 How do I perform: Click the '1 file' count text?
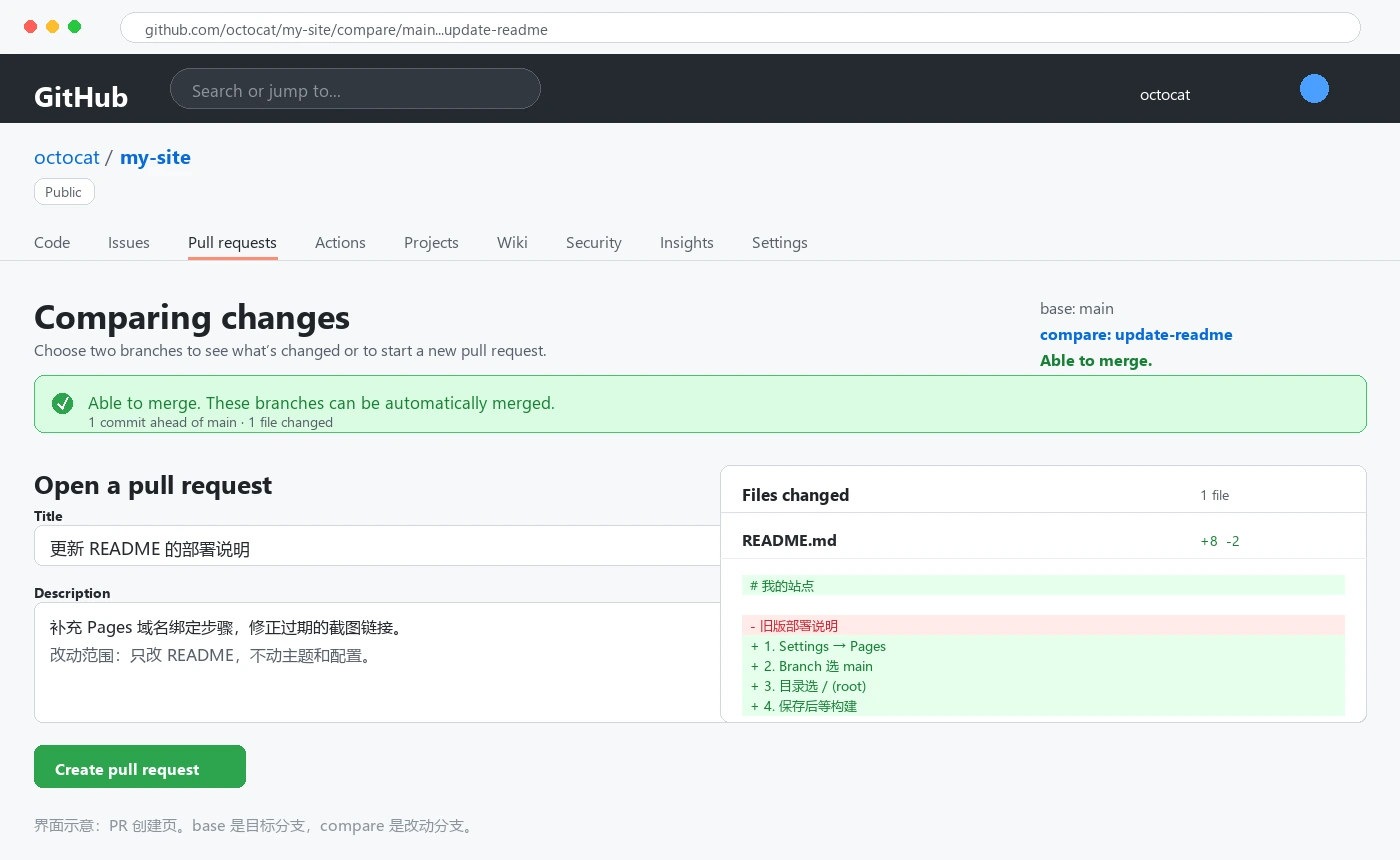[x=1215, y=495]
